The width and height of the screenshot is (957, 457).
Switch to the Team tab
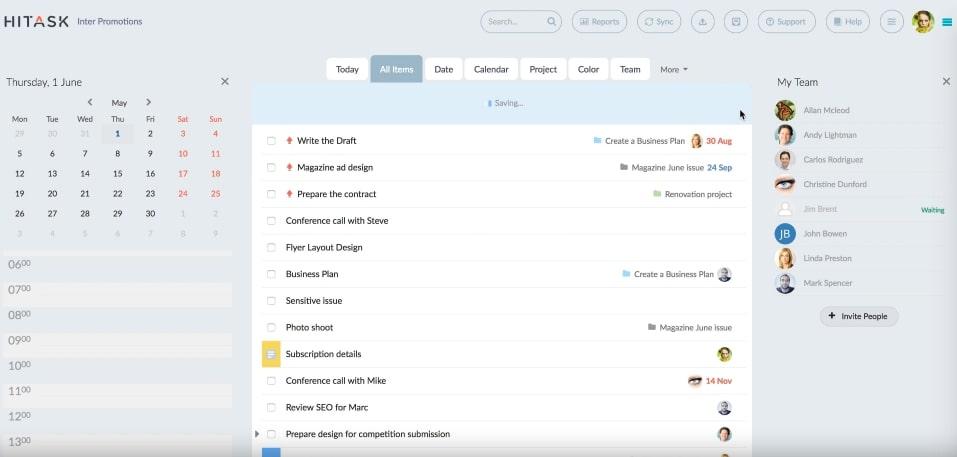coord(630,70)
